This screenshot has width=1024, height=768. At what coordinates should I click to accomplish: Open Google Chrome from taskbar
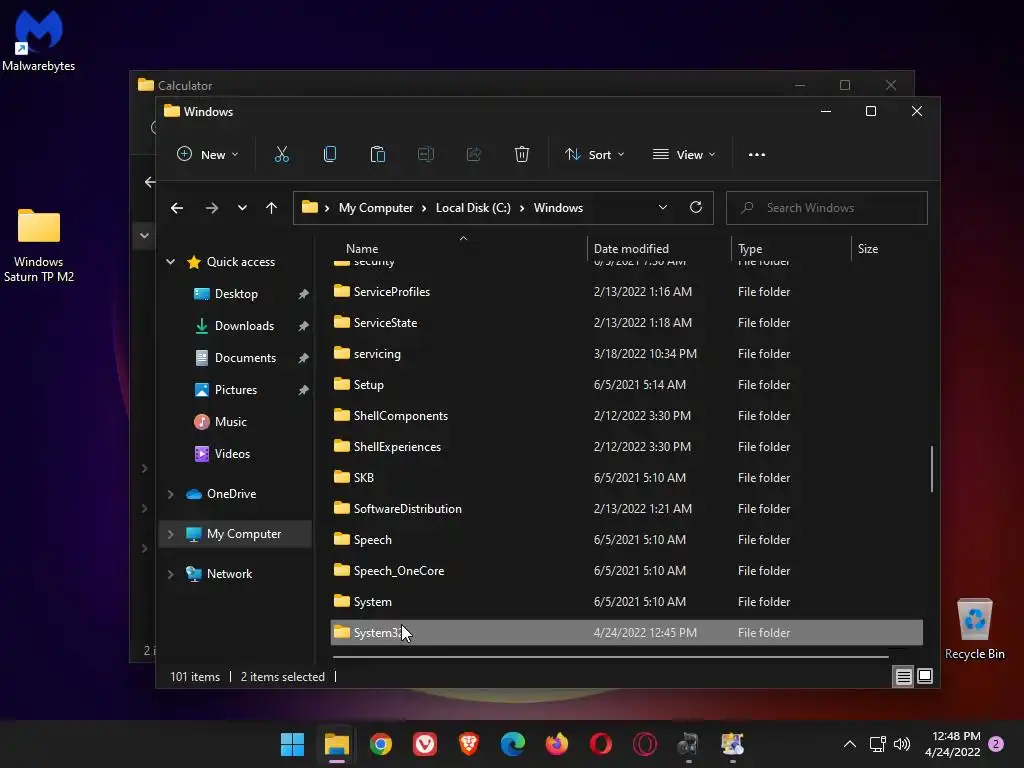tap(381, 744)
